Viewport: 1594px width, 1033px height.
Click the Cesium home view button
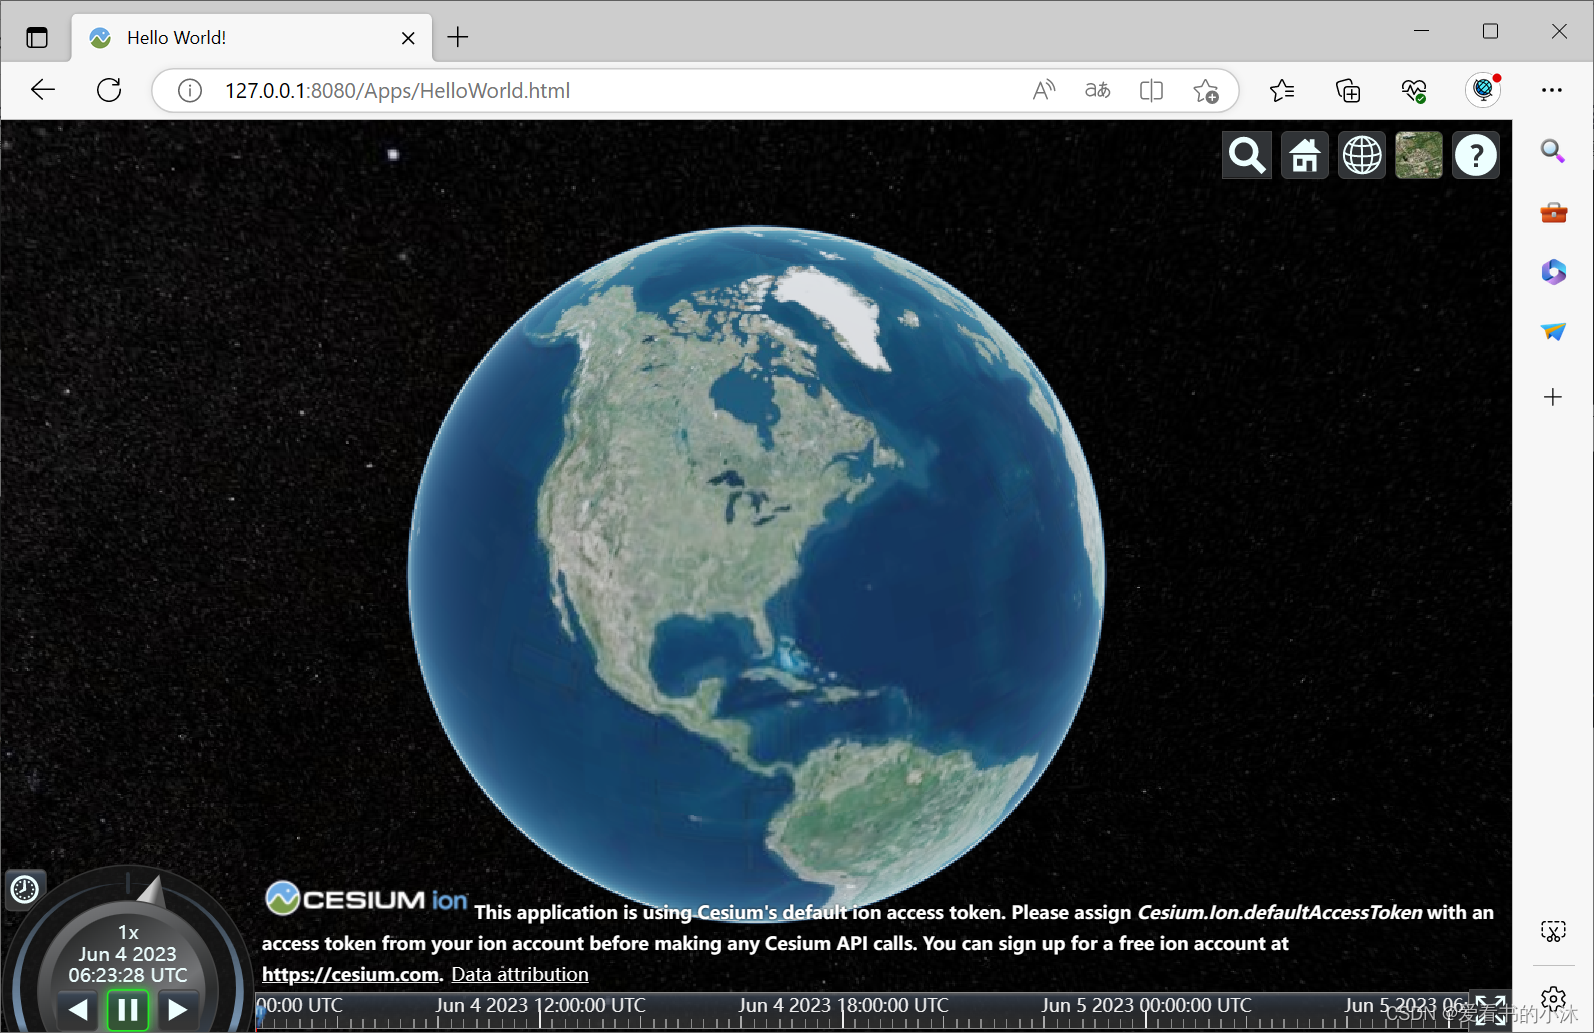click(x=1305, y=155)
